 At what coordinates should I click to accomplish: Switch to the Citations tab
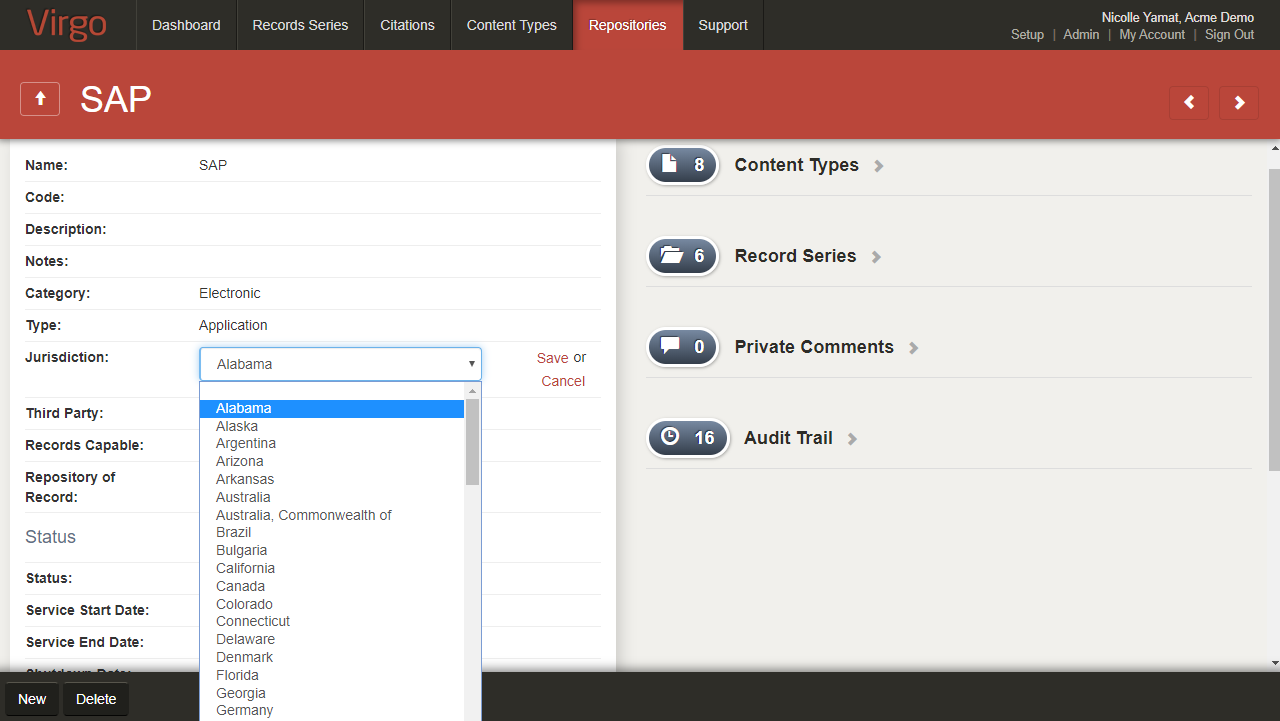(x=407, y=25)
